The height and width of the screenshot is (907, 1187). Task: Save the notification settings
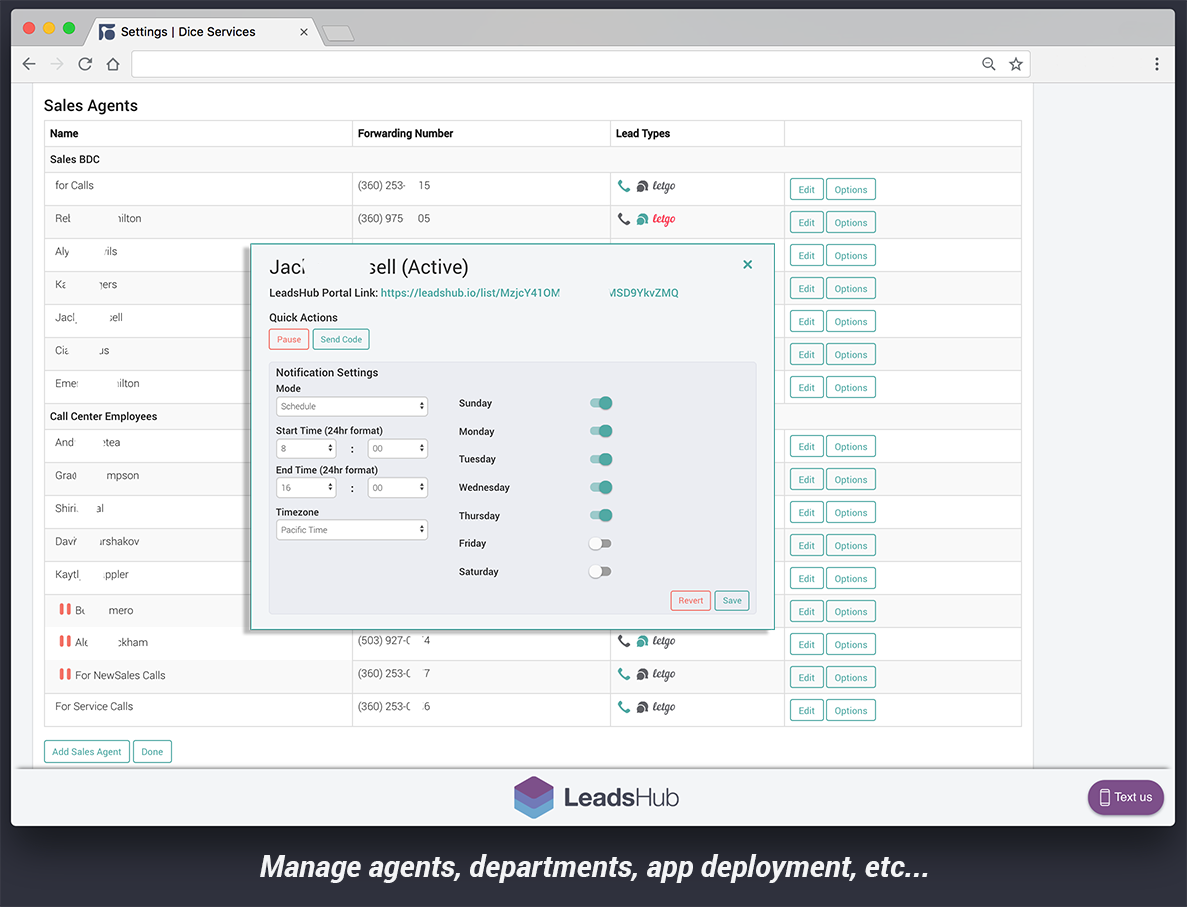pos(732,600)
